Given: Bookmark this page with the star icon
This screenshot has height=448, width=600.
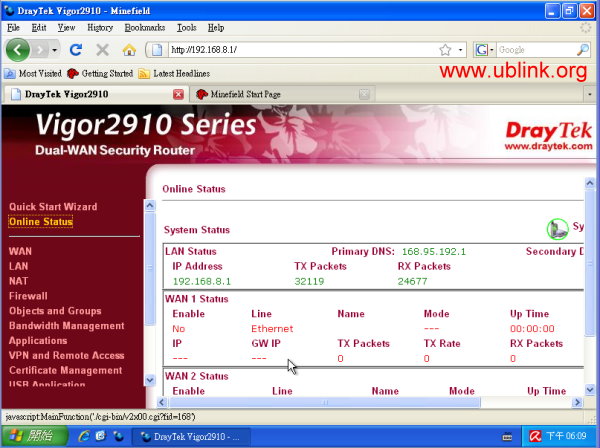Looking at the screenshot, I should (445, 50).
